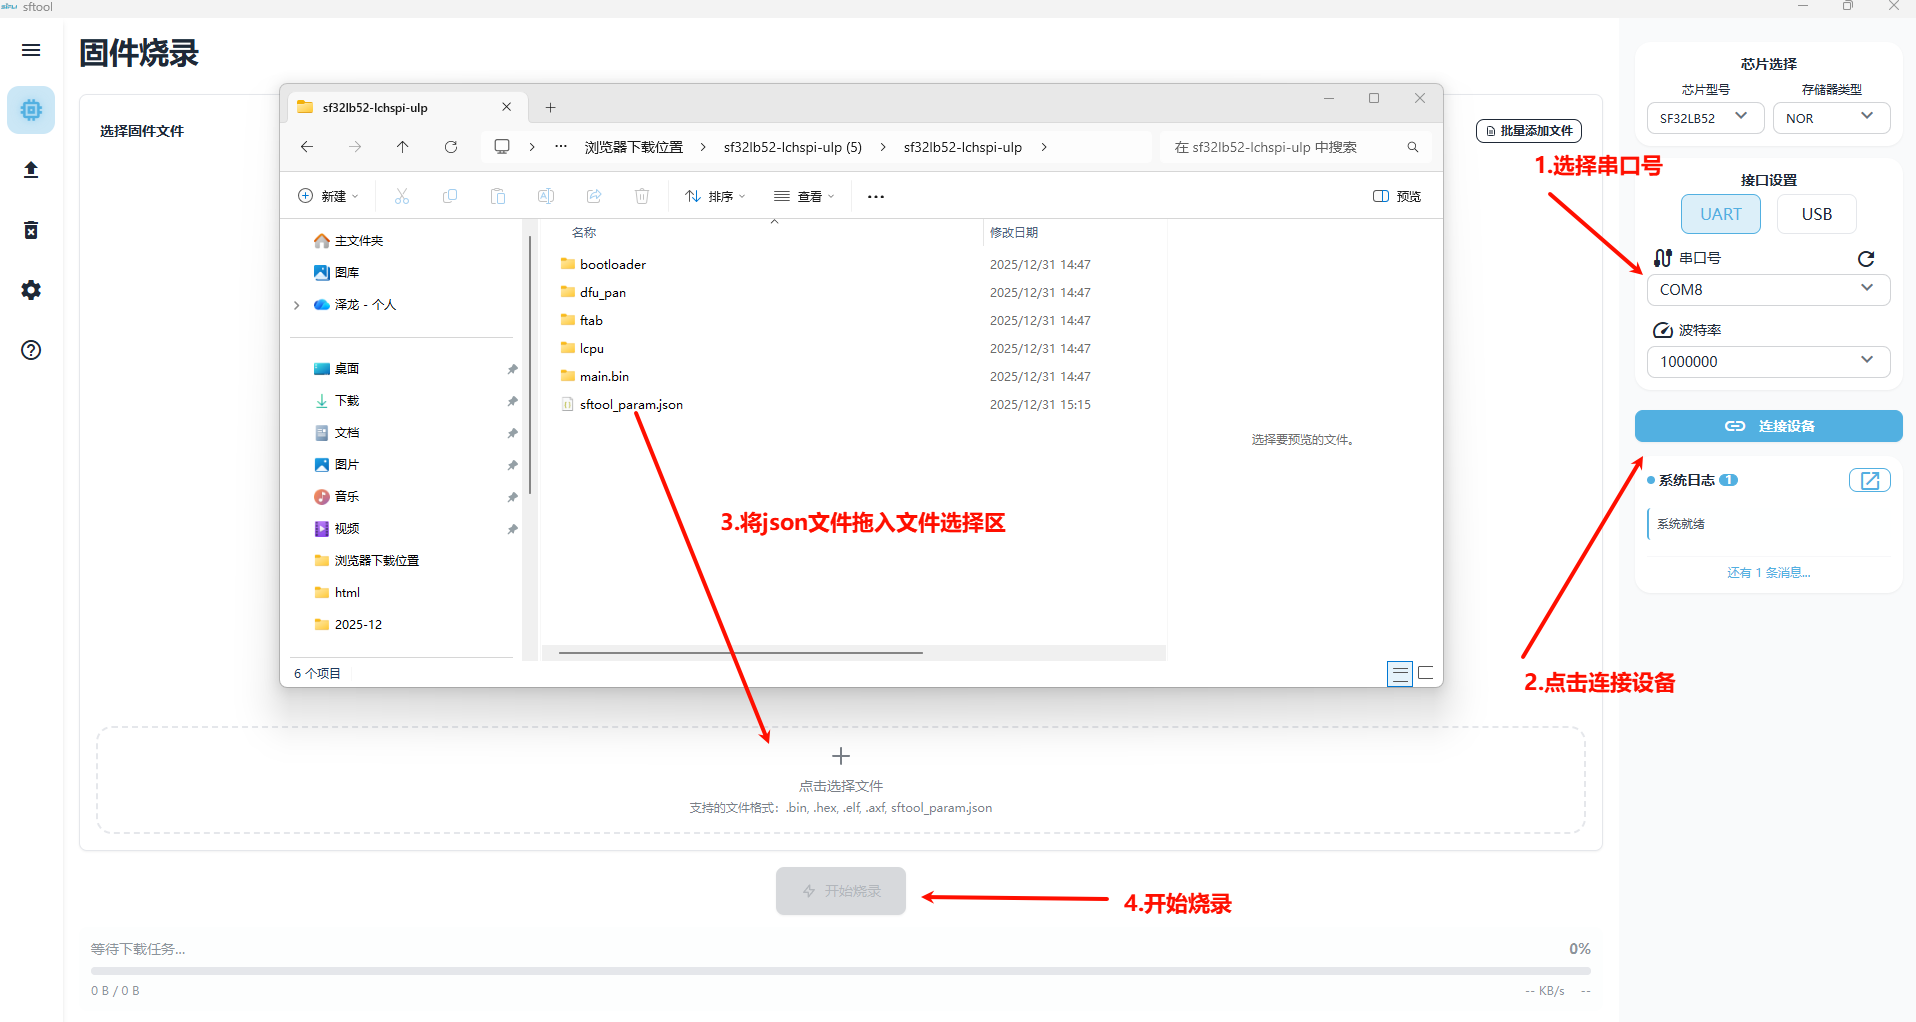The width and height of the screenshot is (1916, 1022).
Task: Pop out the system log panel
Action: pyautogui.click(x=1869, y=481)
